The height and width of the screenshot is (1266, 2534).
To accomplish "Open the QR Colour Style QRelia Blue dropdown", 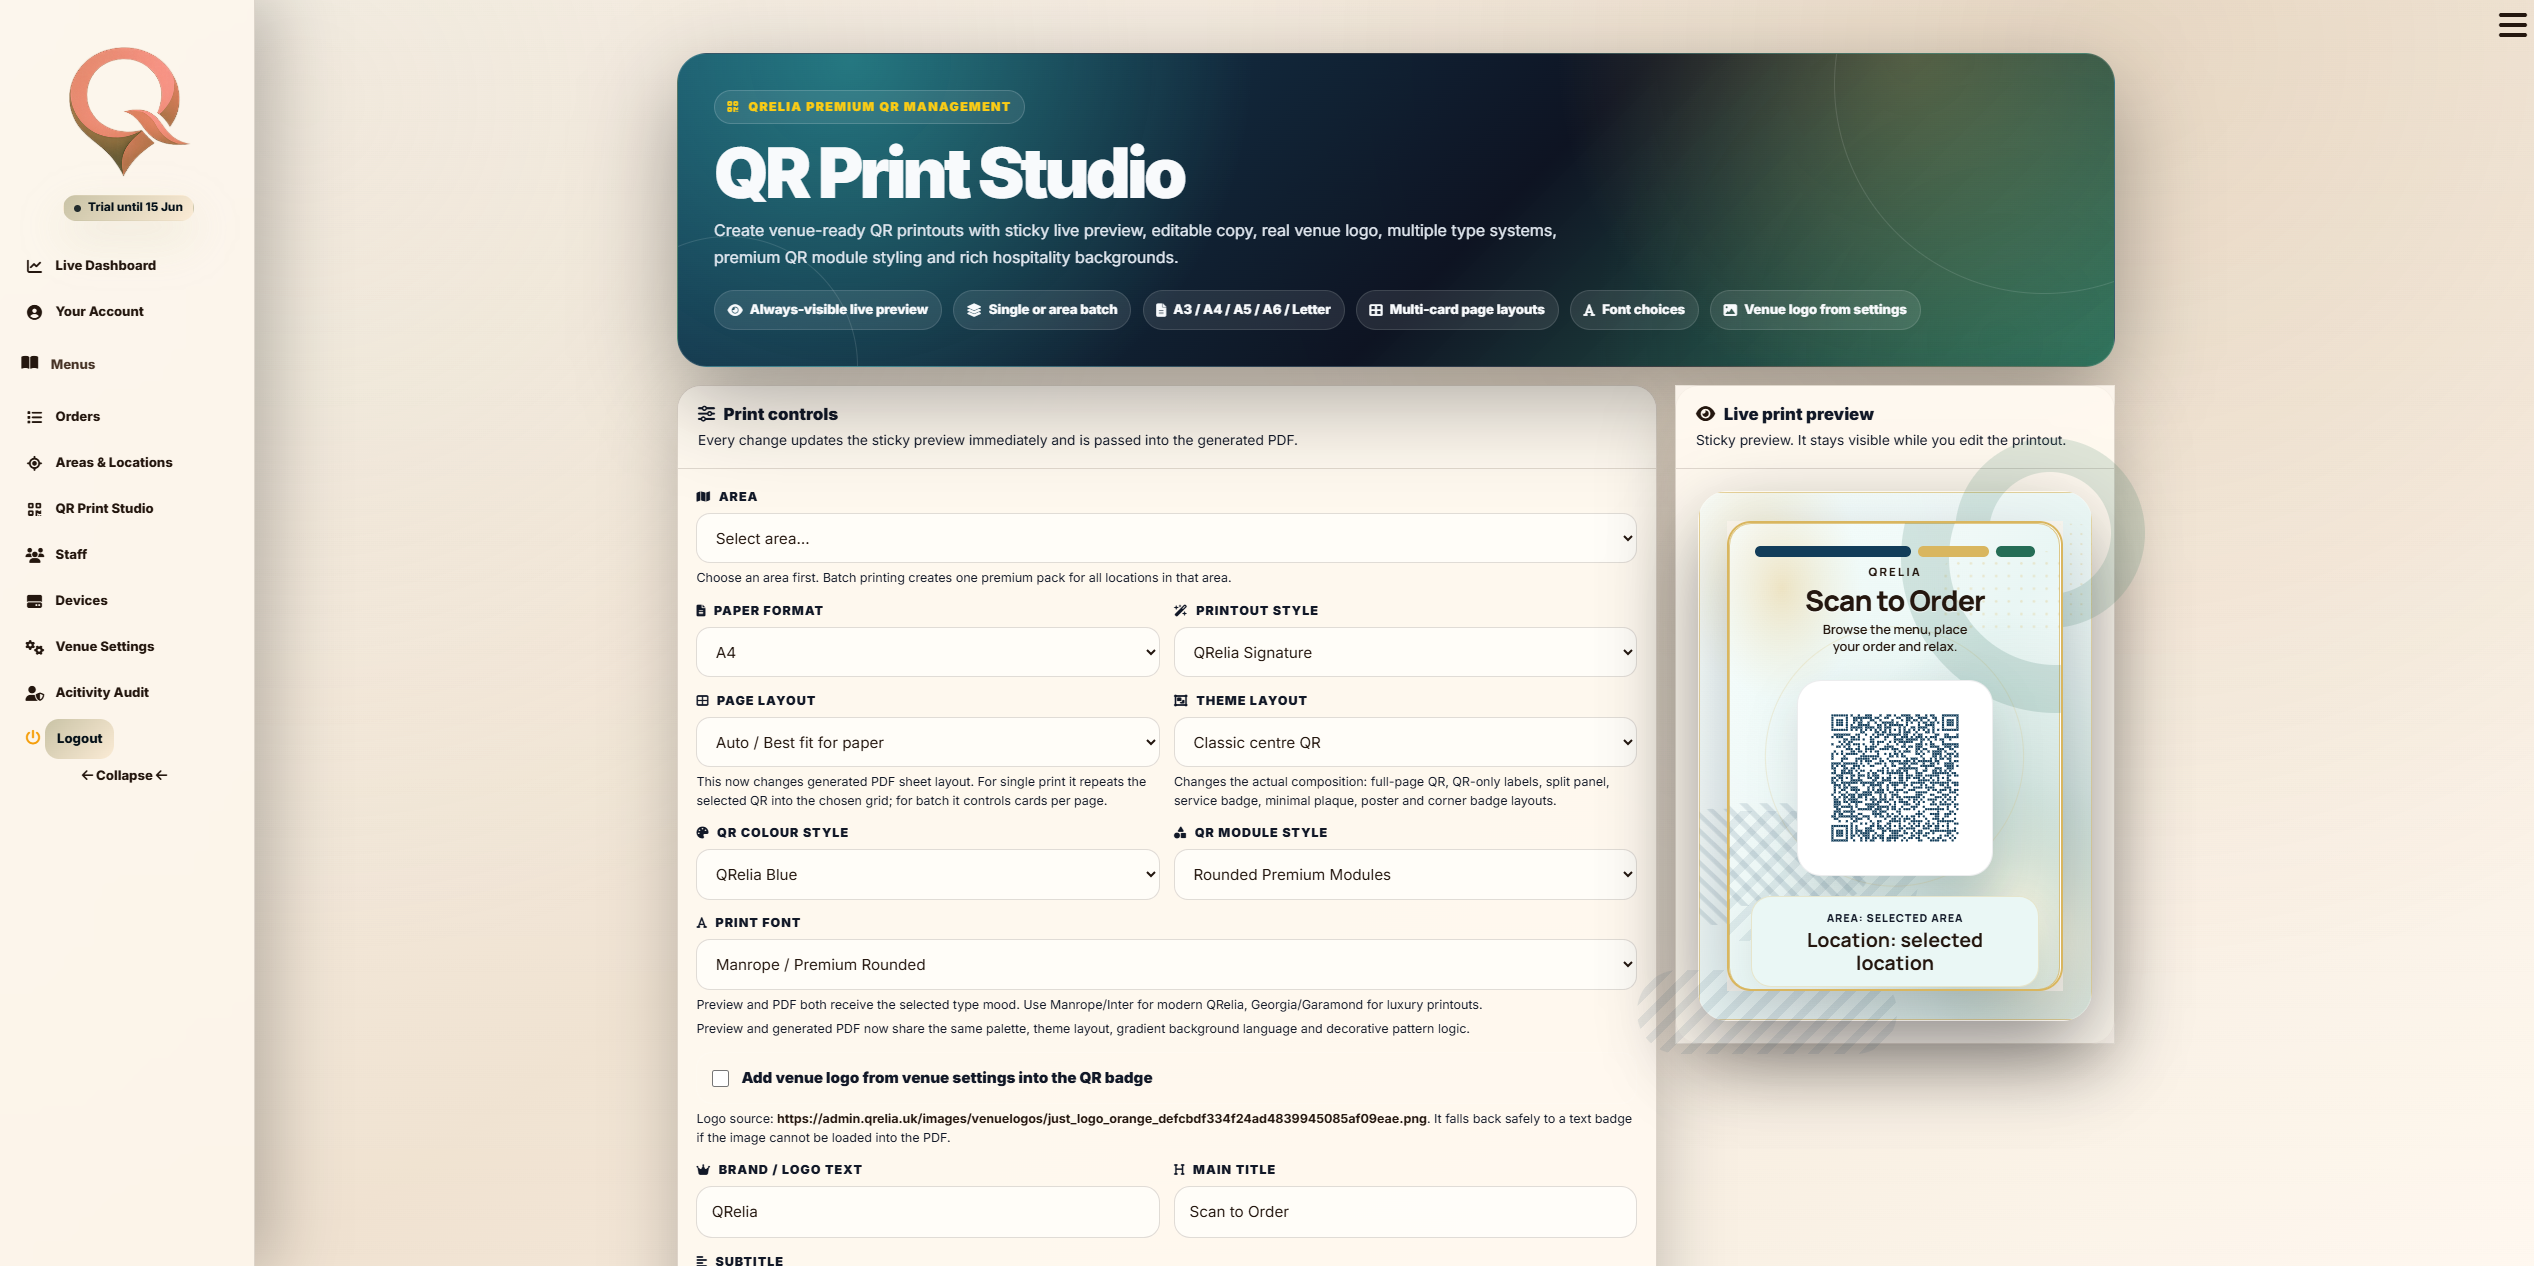I will coord(927,874).
